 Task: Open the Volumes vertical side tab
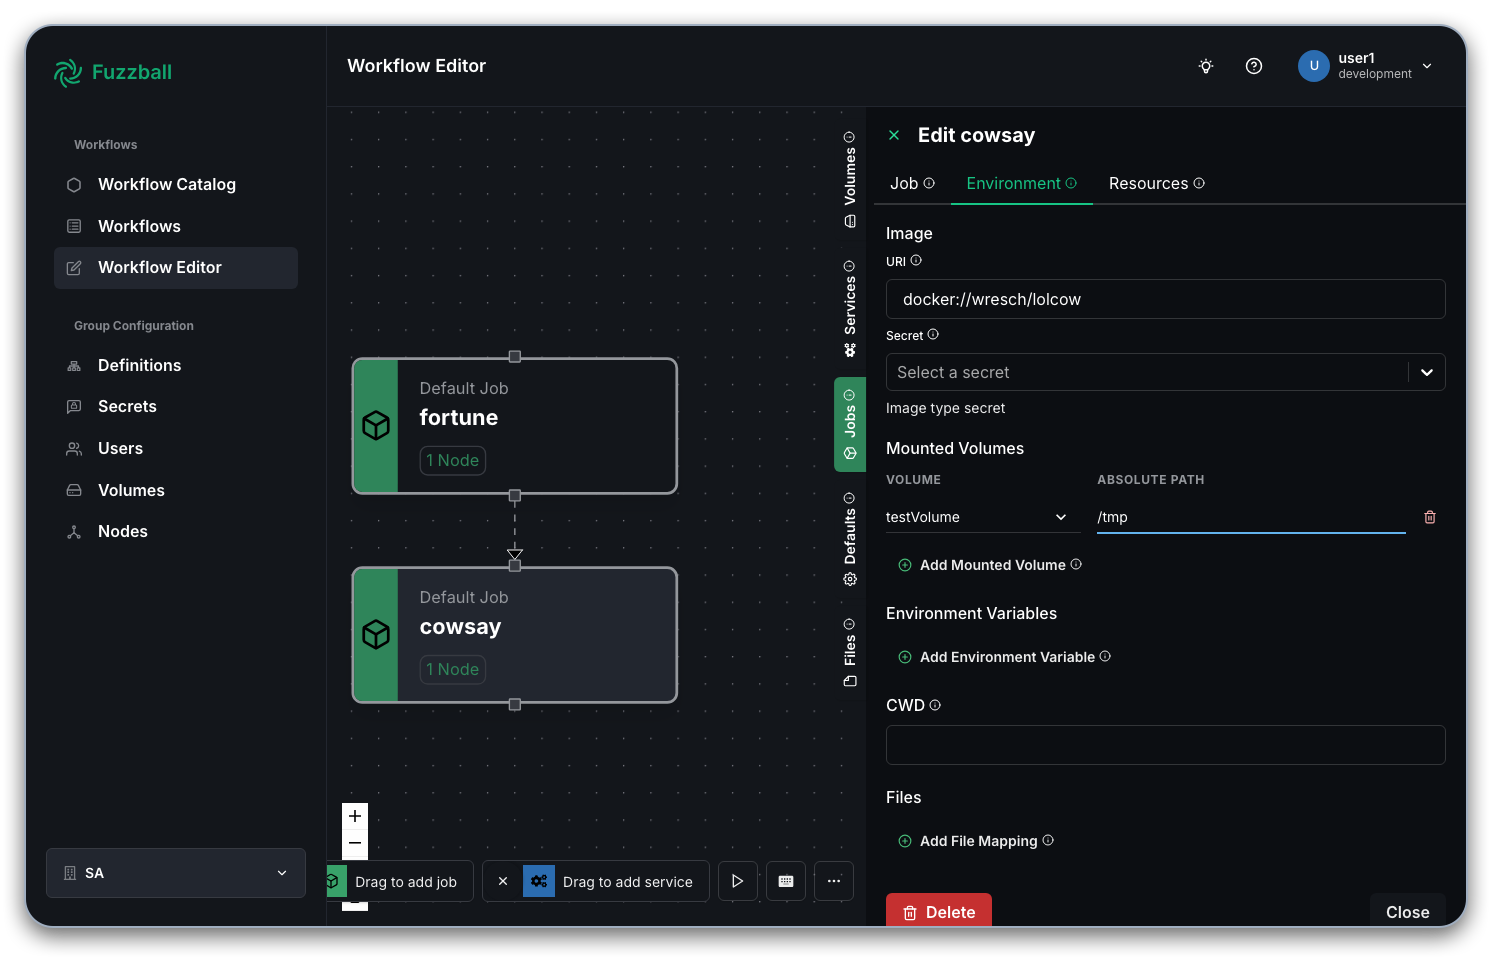click(x=850, y=180)
